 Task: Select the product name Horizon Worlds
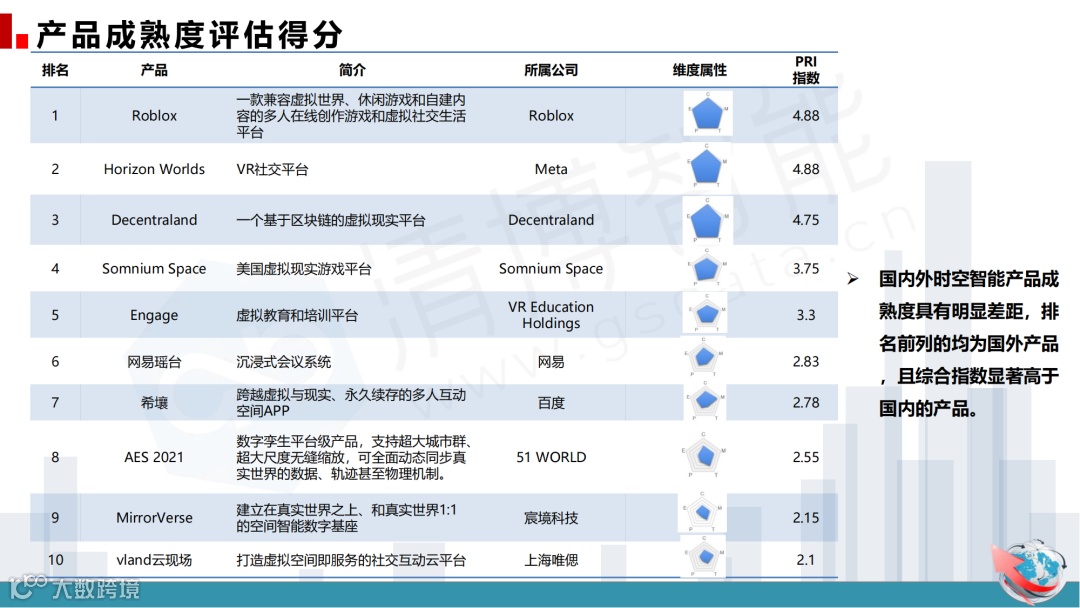pyautogui.click(x=154, y=169)
